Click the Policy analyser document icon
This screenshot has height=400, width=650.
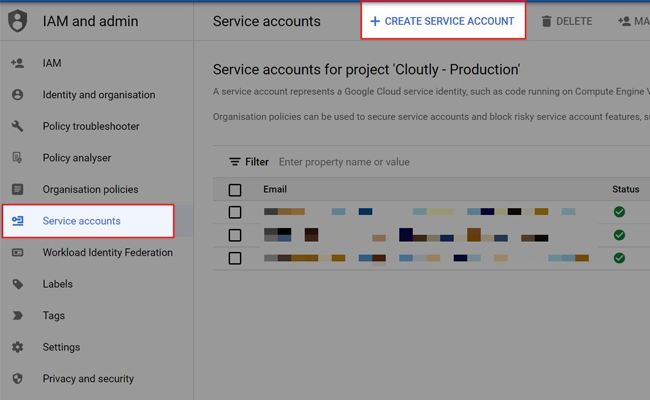click(x=17, y=158)
